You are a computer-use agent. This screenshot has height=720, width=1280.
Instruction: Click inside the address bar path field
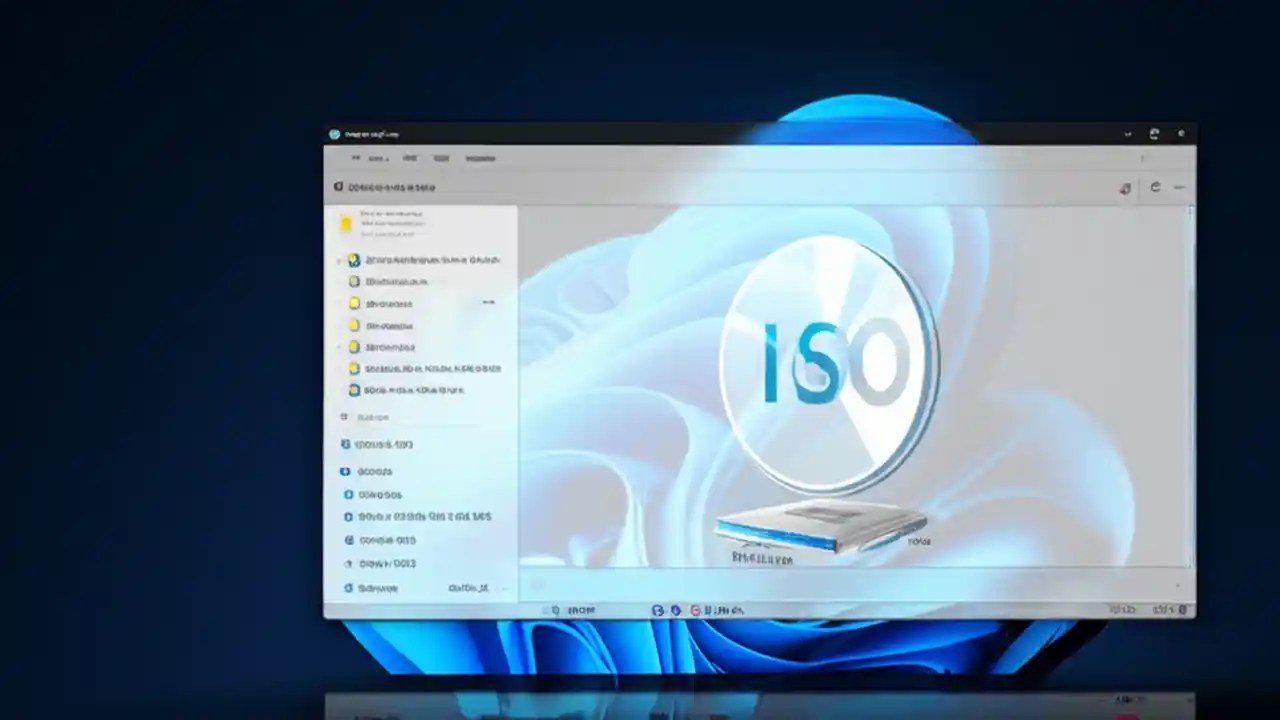click(450, 187)
